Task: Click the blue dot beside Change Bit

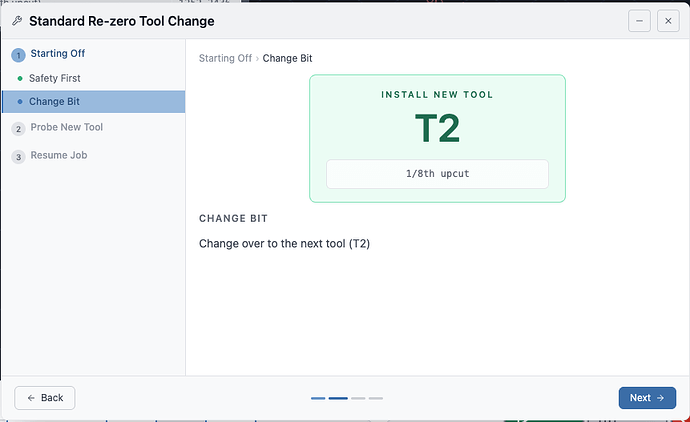Action: click(20, 102)
